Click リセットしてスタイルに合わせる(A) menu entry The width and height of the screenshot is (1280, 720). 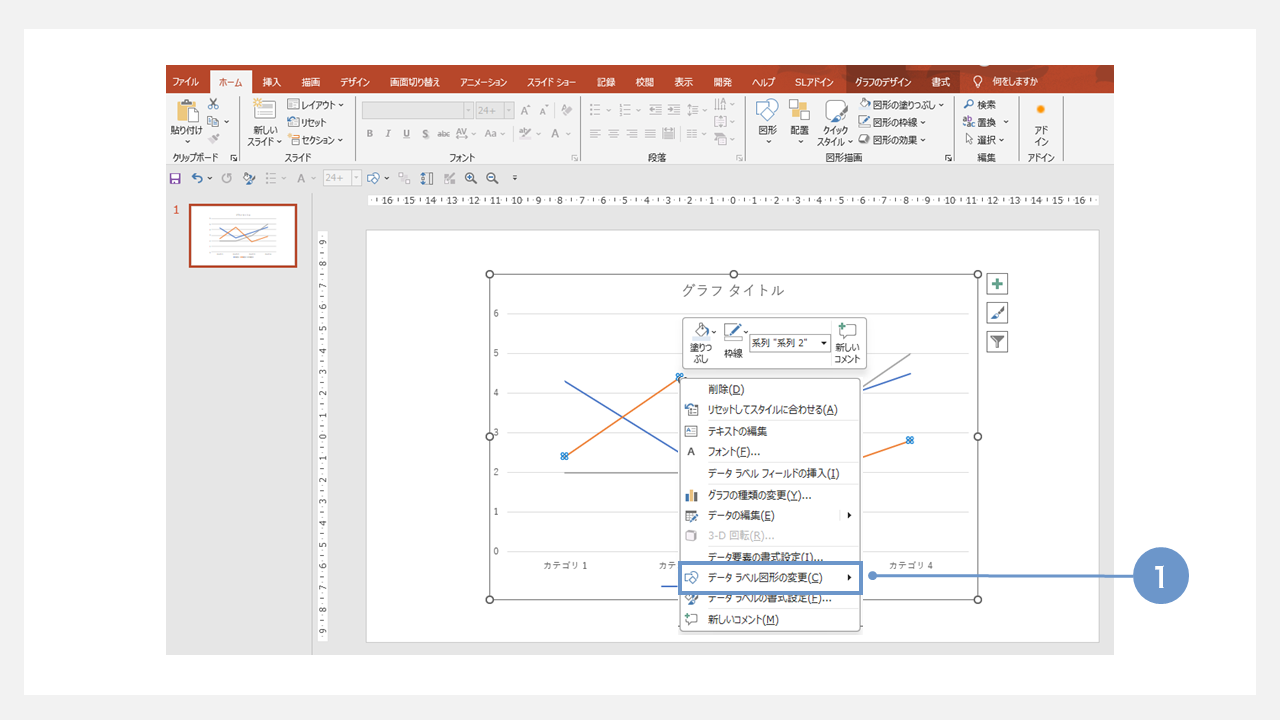click(770, 409)
